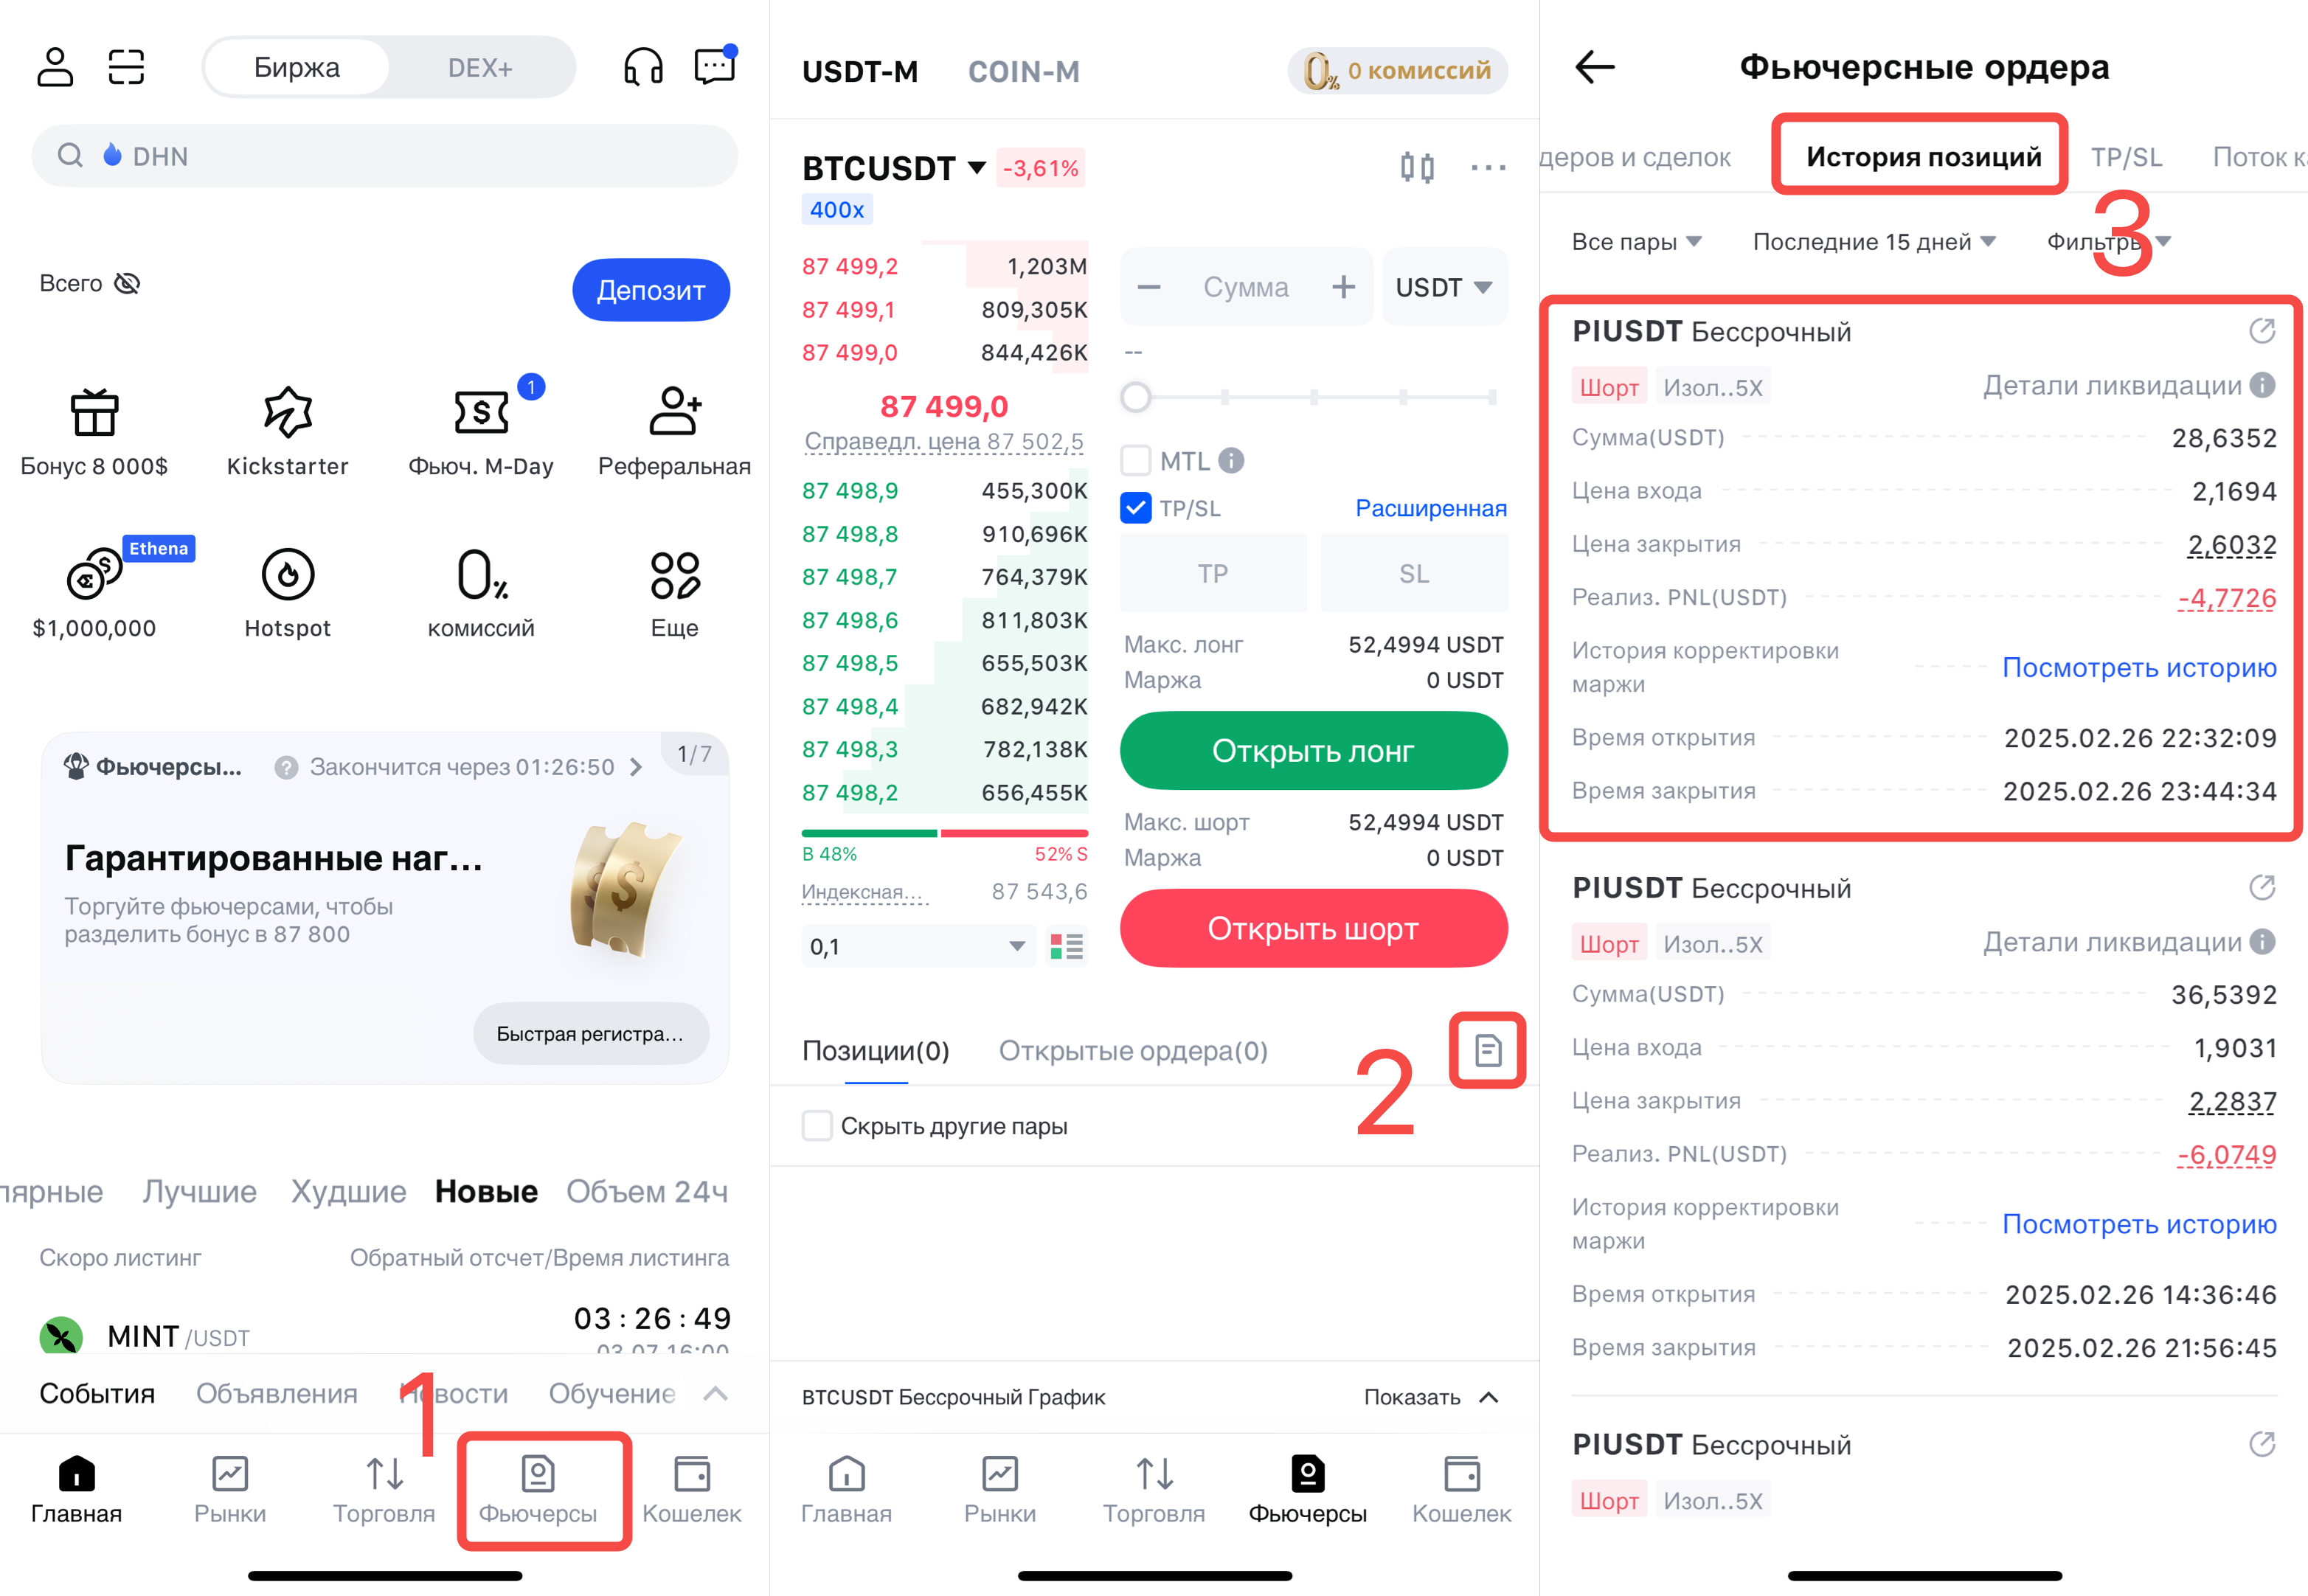
Task: Uncheck the TP/SL checkbox
Action: [x=1135, y=508]
